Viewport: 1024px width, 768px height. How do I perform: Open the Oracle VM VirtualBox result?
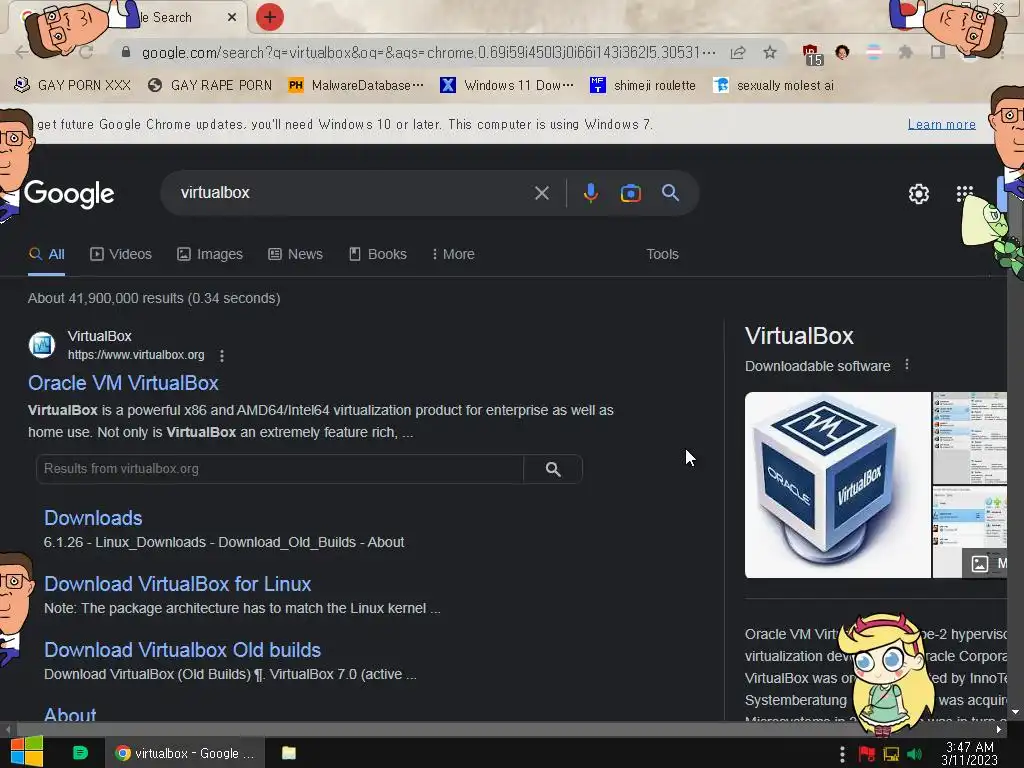(x=123, y=383)
